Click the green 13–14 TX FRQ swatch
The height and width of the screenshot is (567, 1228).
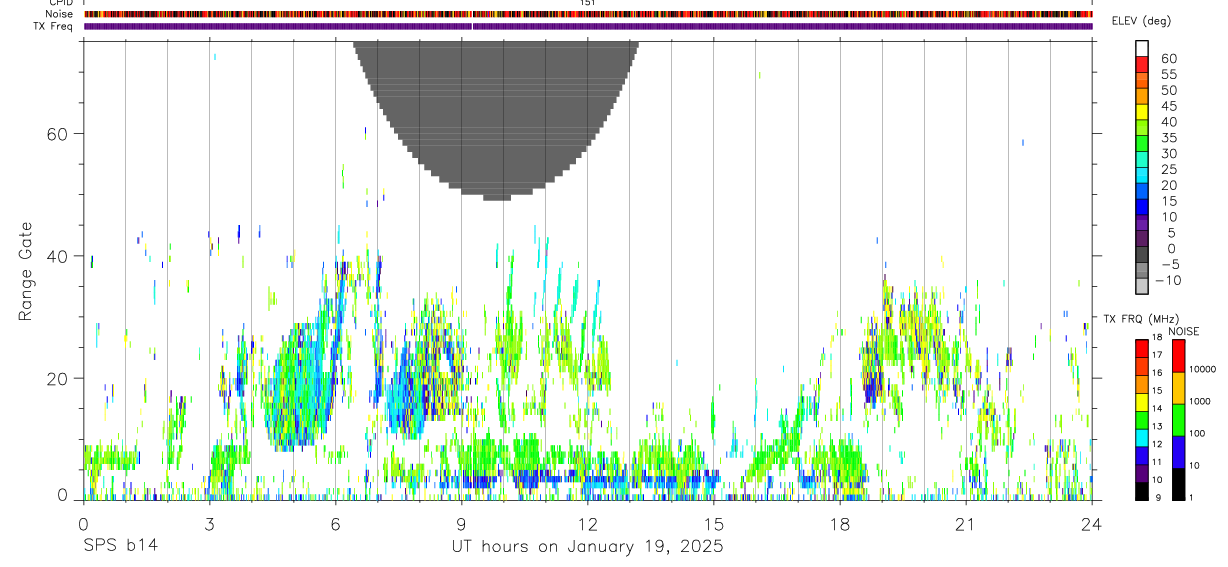(1142, 420)
